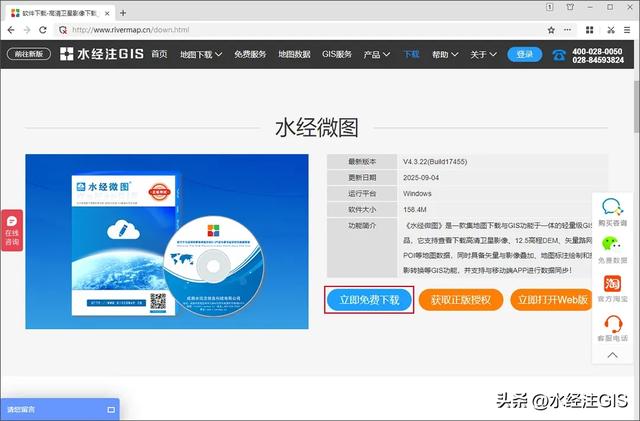Click the 前往新版 button
Image resolution: width=640 pixels, height=421 pixels.
point(29,54)
